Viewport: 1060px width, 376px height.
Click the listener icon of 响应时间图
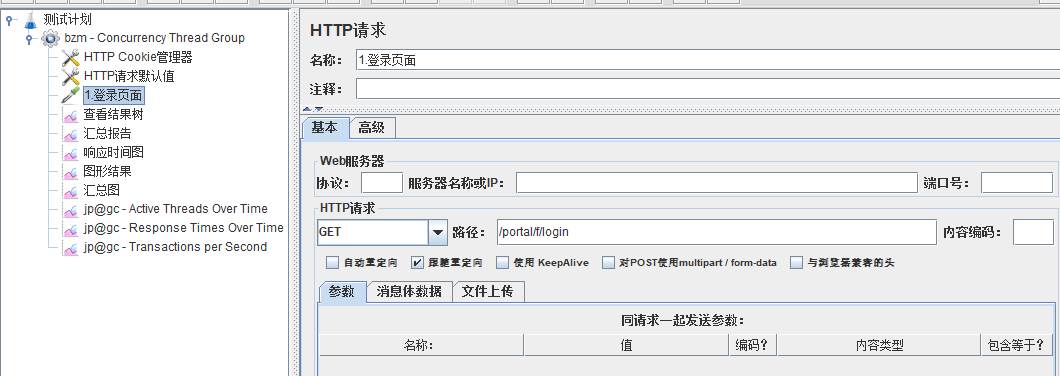pos(70,153)
